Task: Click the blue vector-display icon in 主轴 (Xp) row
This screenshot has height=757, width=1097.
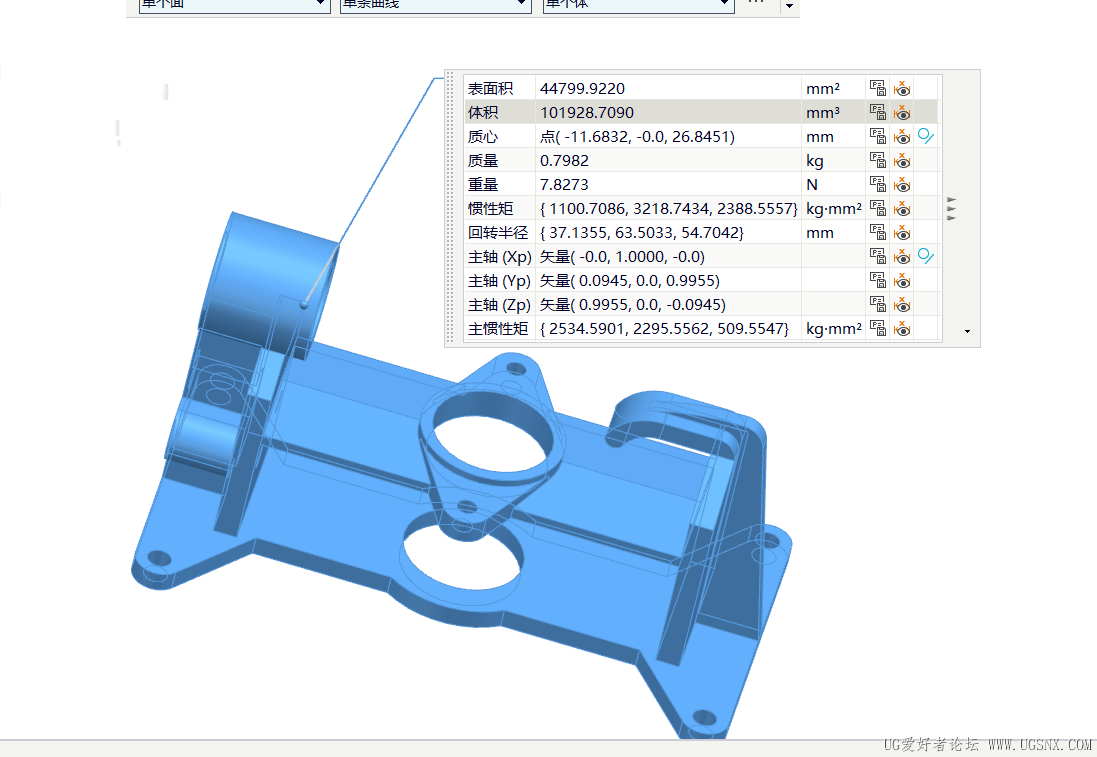Action: [926, 256]
